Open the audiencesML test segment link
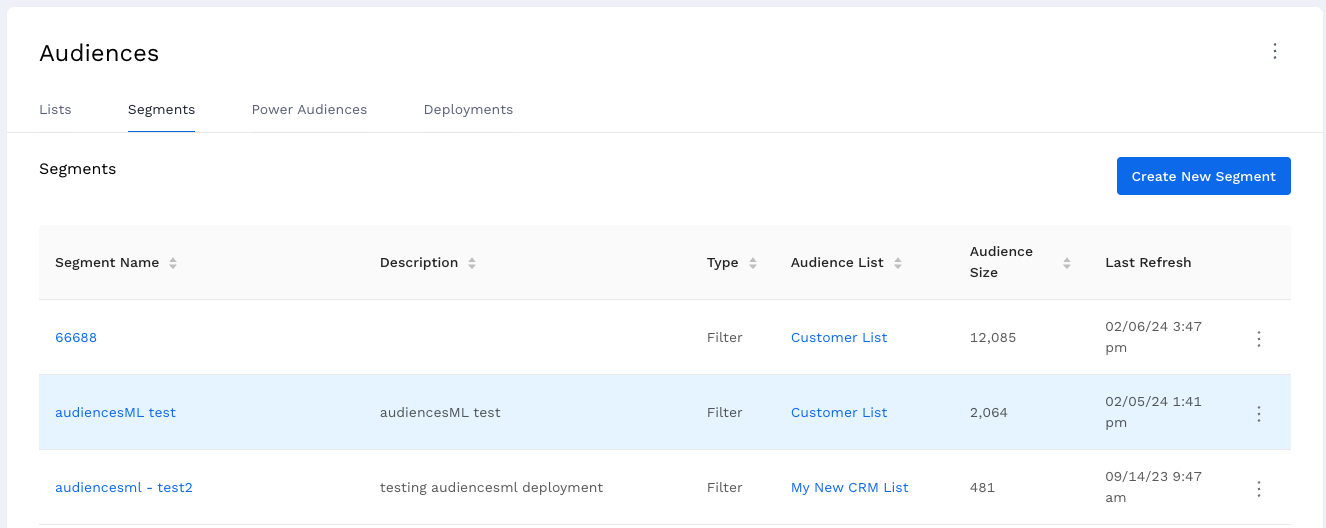This screenshot has width=1326, height=528. [x=115, y=413]
